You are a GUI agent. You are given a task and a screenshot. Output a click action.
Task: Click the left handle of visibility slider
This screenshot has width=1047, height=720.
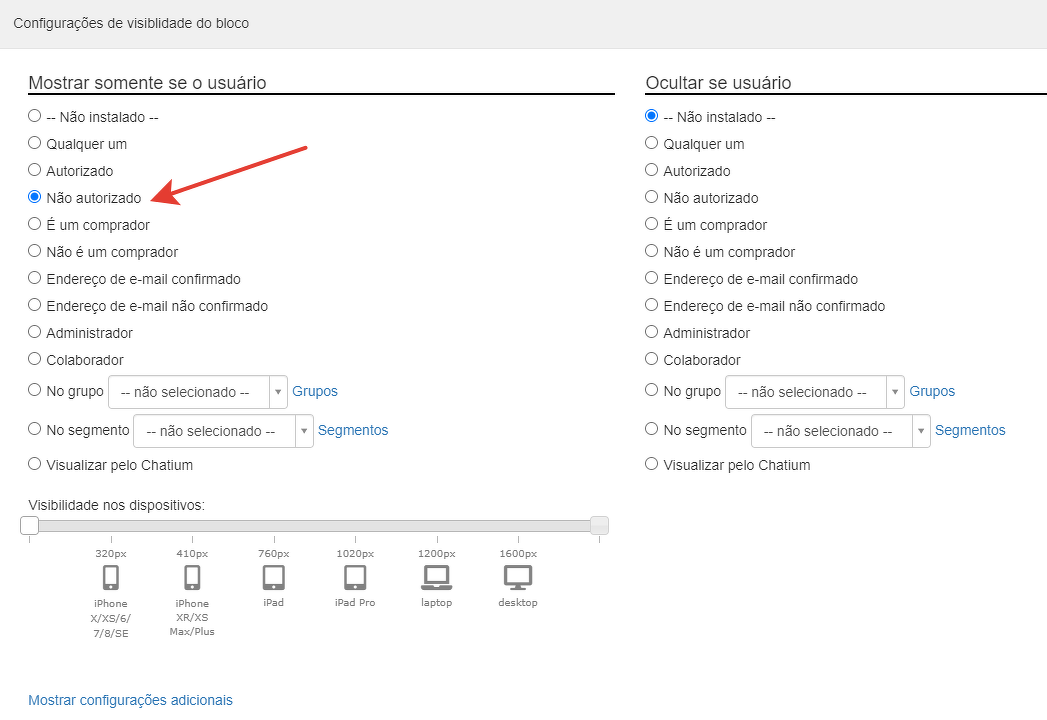point(30,525)
